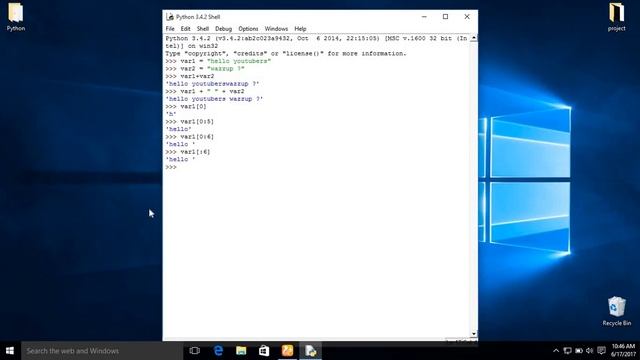Click the 'var1+var2' input line
Screen dimensions: 640x360
coord(189,76)
